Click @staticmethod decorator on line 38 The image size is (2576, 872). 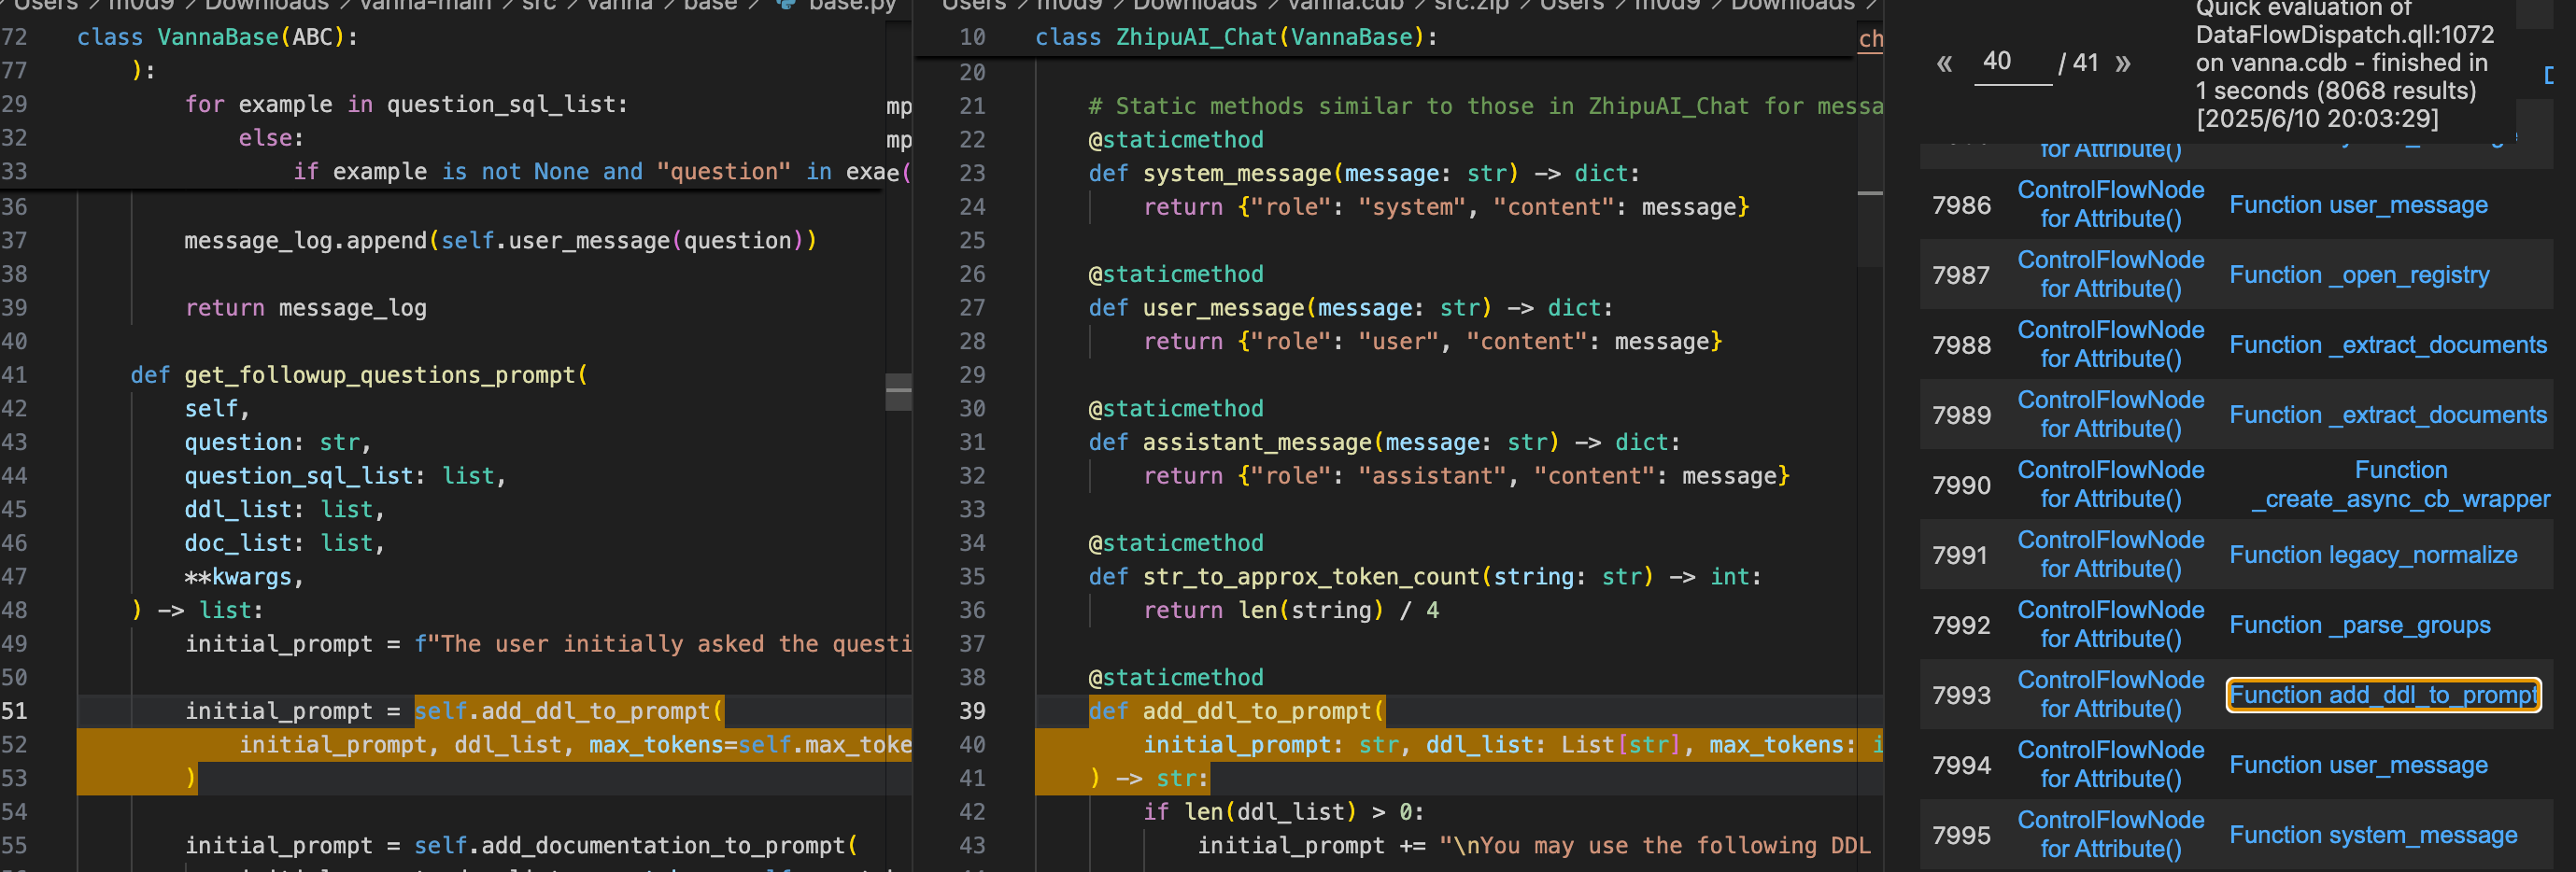(1176, 677)
